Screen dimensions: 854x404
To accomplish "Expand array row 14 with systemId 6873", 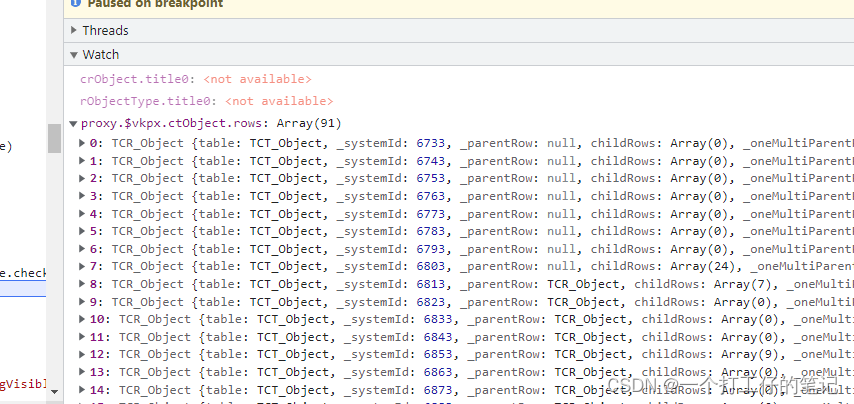I will coord(82,389).
